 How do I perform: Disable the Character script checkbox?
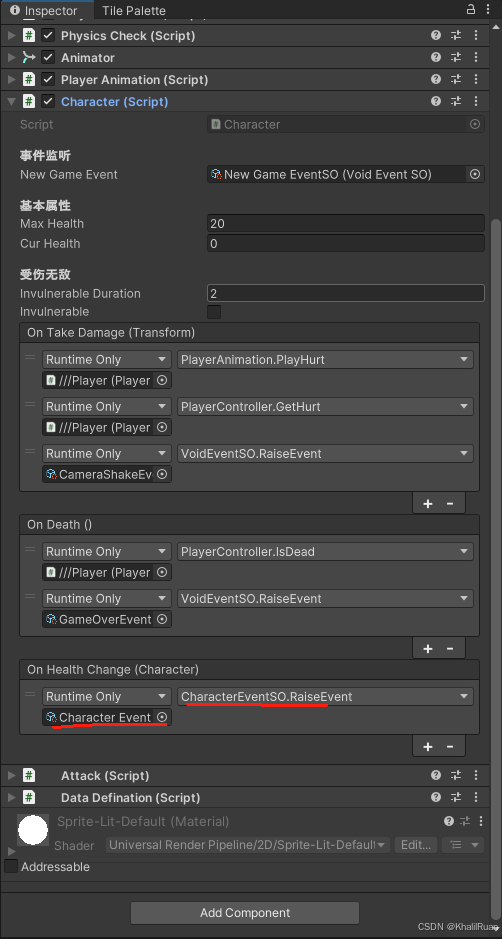[x=48, y=102]
